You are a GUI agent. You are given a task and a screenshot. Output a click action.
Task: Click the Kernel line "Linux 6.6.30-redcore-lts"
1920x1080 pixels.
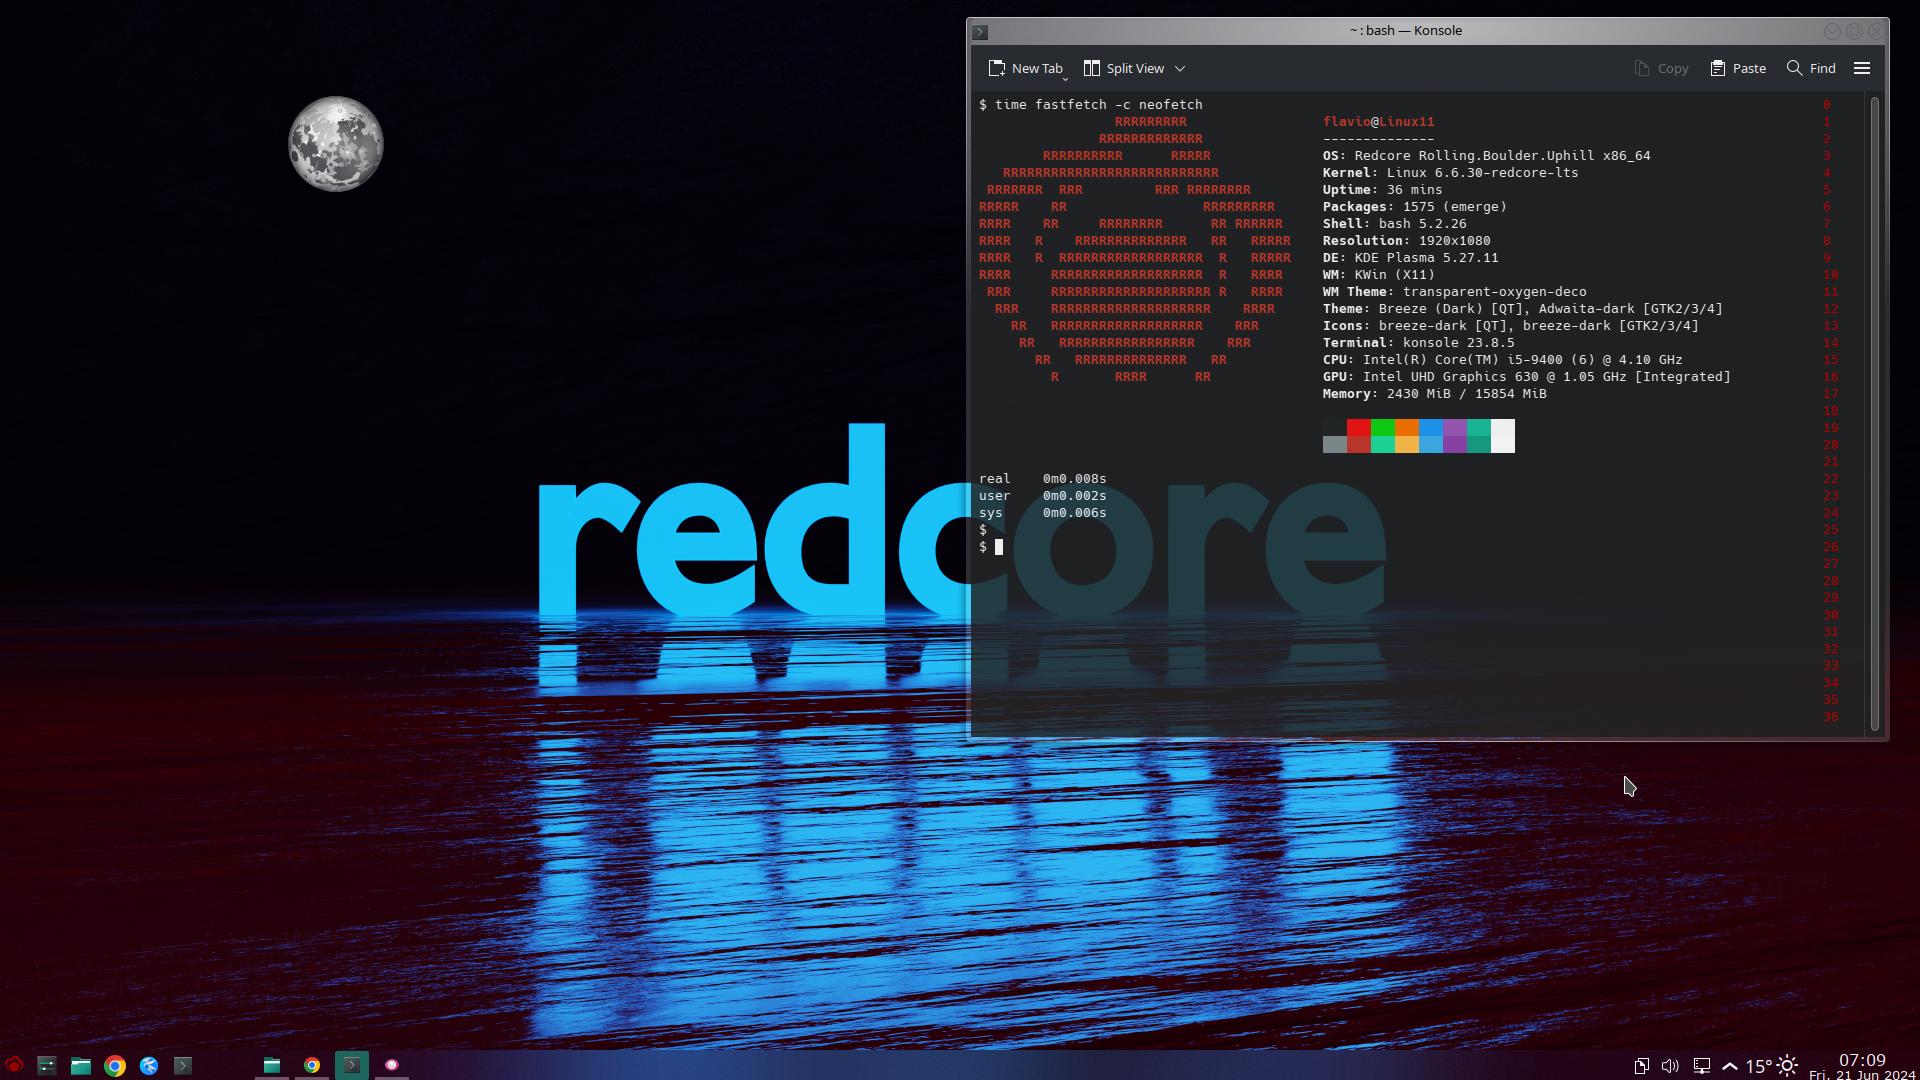tap(1451, 172)
